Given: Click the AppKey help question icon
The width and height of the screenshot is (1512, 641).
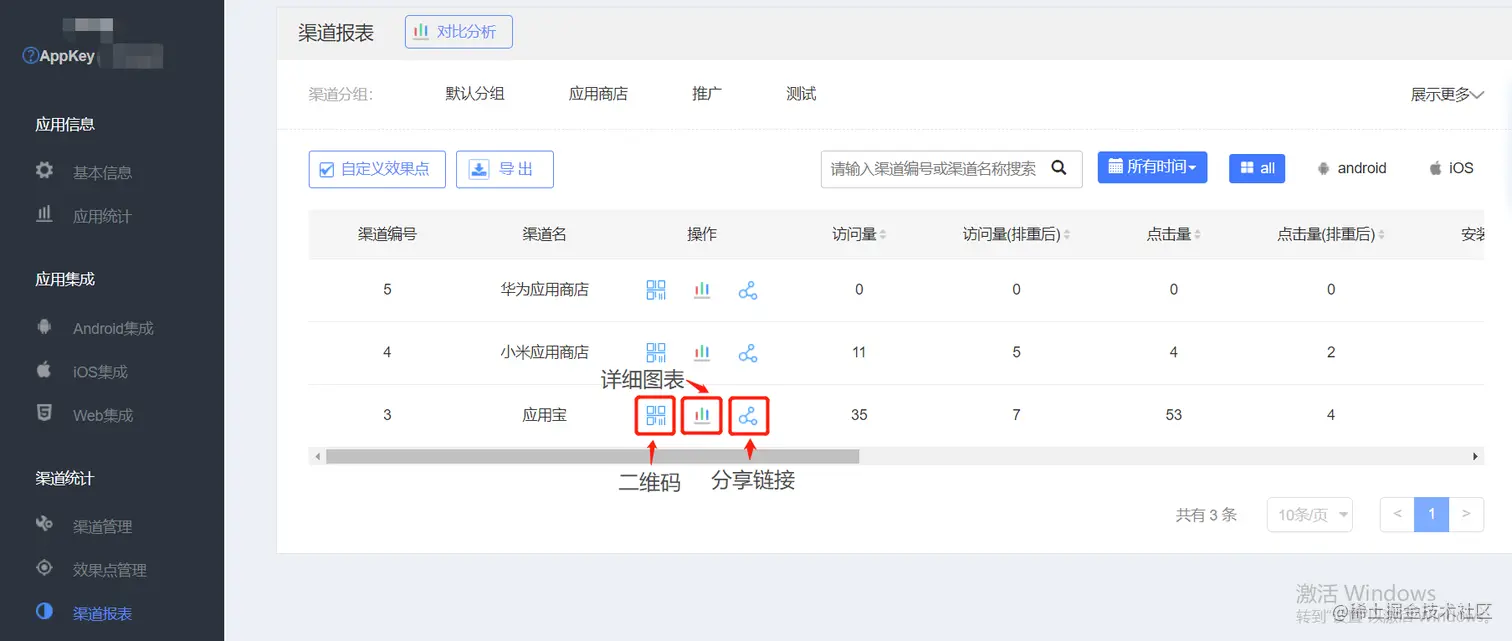Looking at the screenshot, I should point(30,56).
